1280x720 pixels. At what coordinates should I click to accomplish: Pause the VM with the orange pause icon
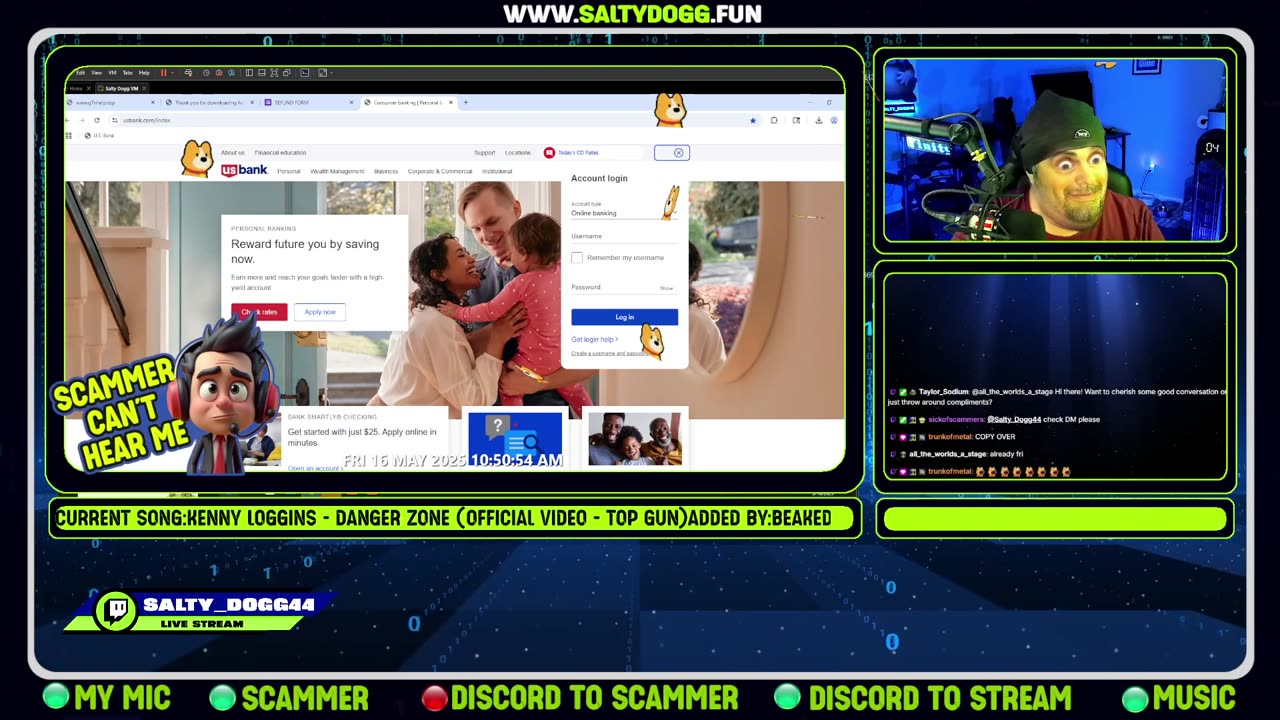tap(163, 73)
